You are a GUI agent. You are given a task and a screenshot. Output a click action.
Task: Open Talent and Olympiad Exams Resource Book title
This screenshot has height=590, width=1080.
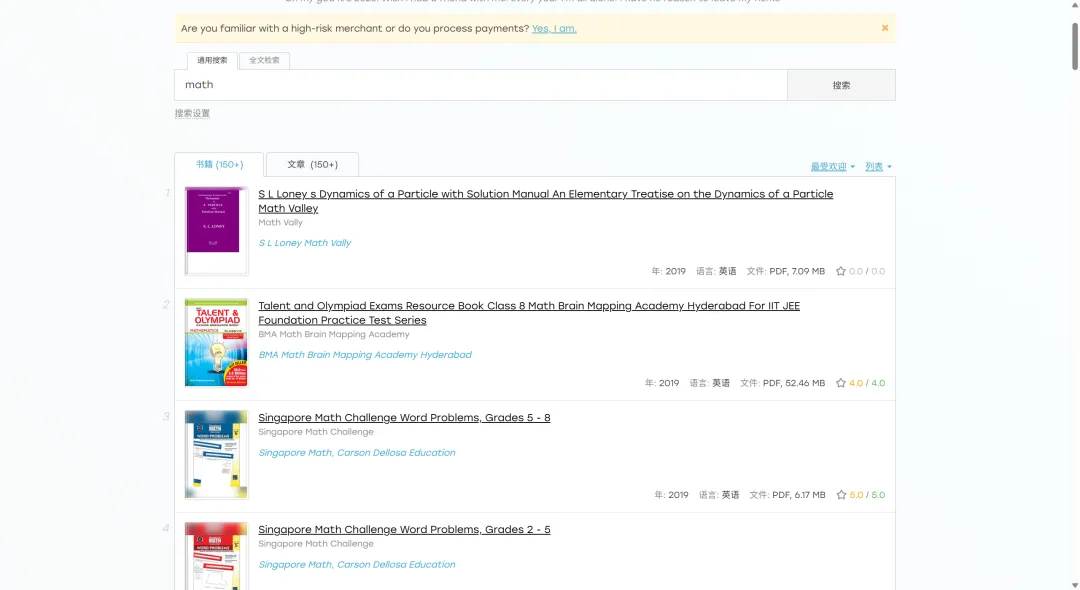tap(529, 313)
